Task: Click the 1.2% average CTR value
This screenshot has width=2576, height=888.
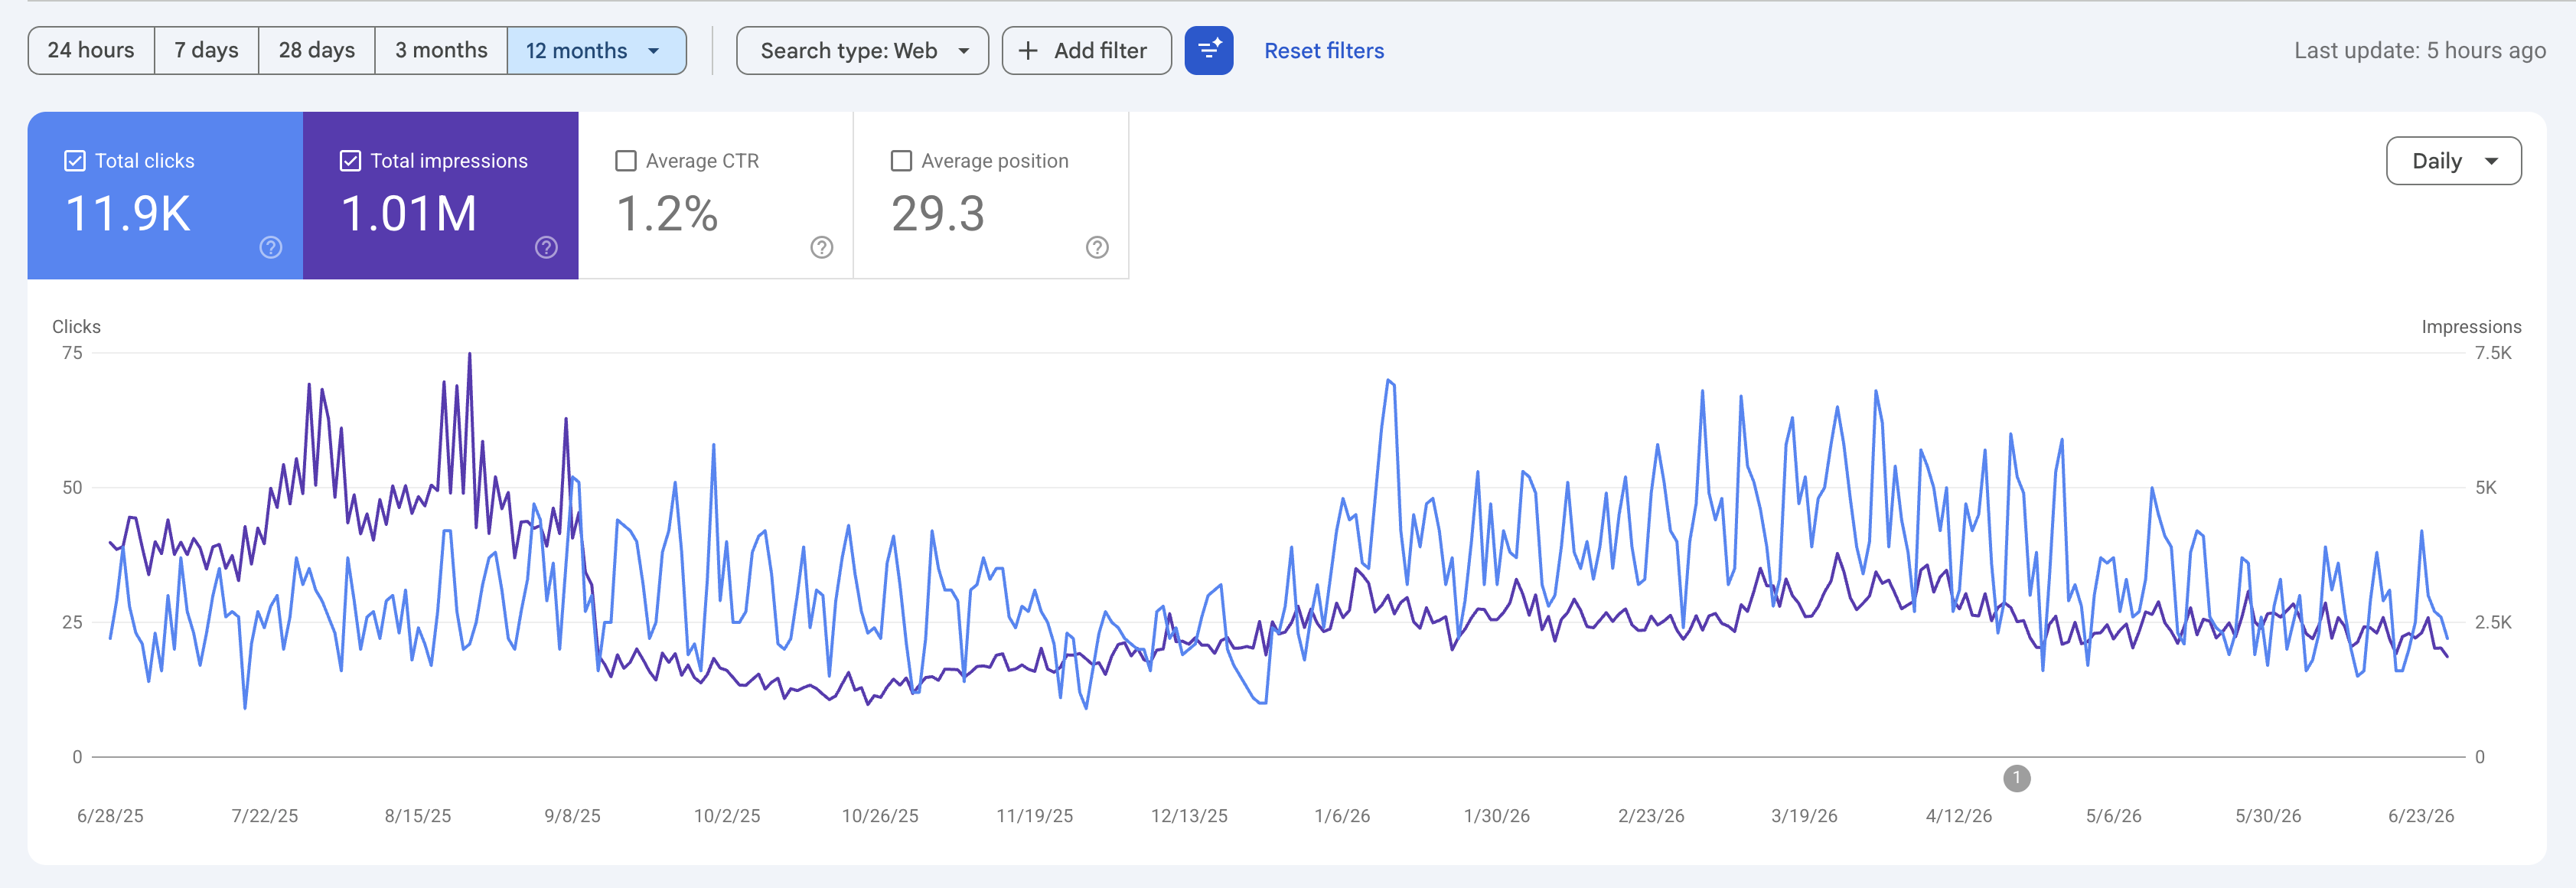Action: point(667,213)
